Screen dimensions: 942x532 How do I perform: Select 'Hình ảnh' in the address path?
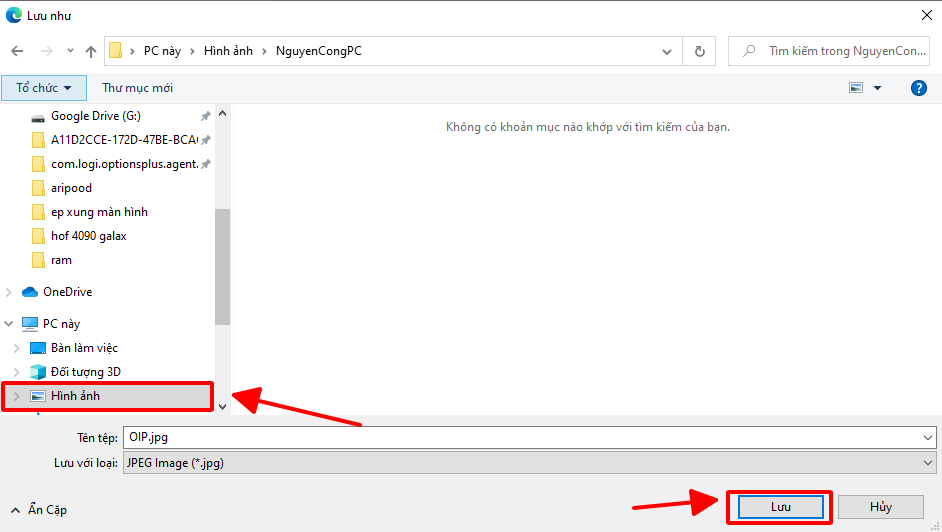pyautogui.click(x=228, y=51)
